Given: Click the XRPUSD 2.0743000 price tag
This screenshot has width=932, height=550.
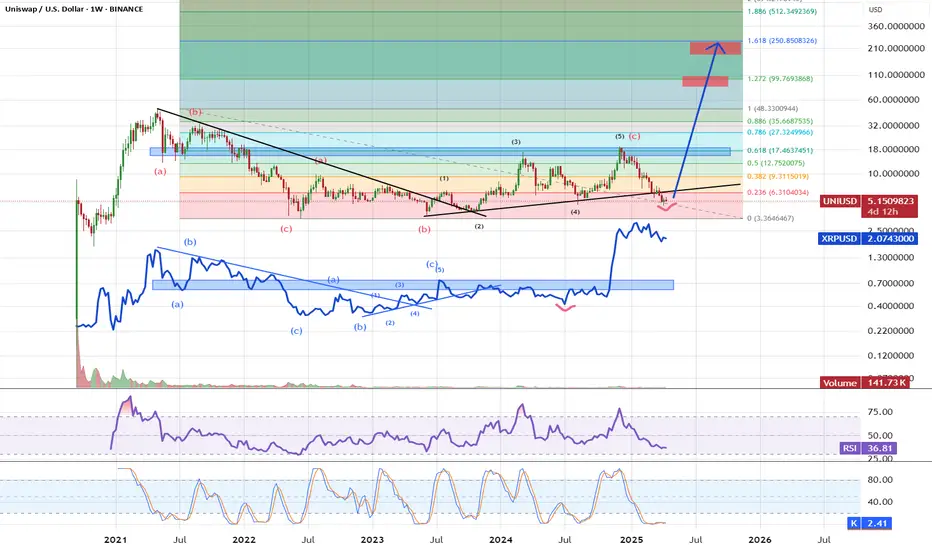Looking at the screenshot, I should [x=868, y=239].
